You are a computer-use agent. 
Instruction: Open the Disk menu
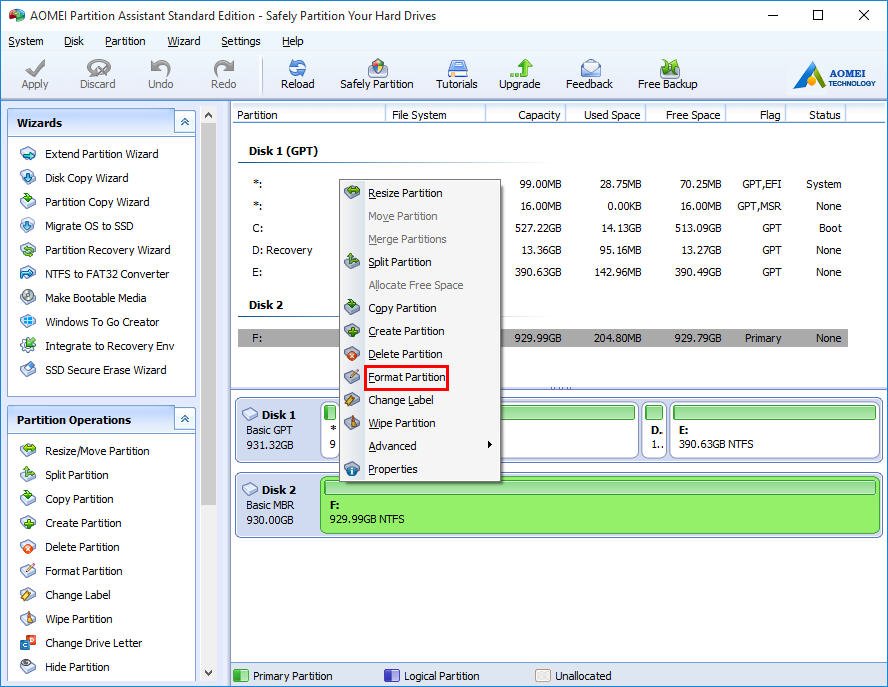(x=74, y=41)
